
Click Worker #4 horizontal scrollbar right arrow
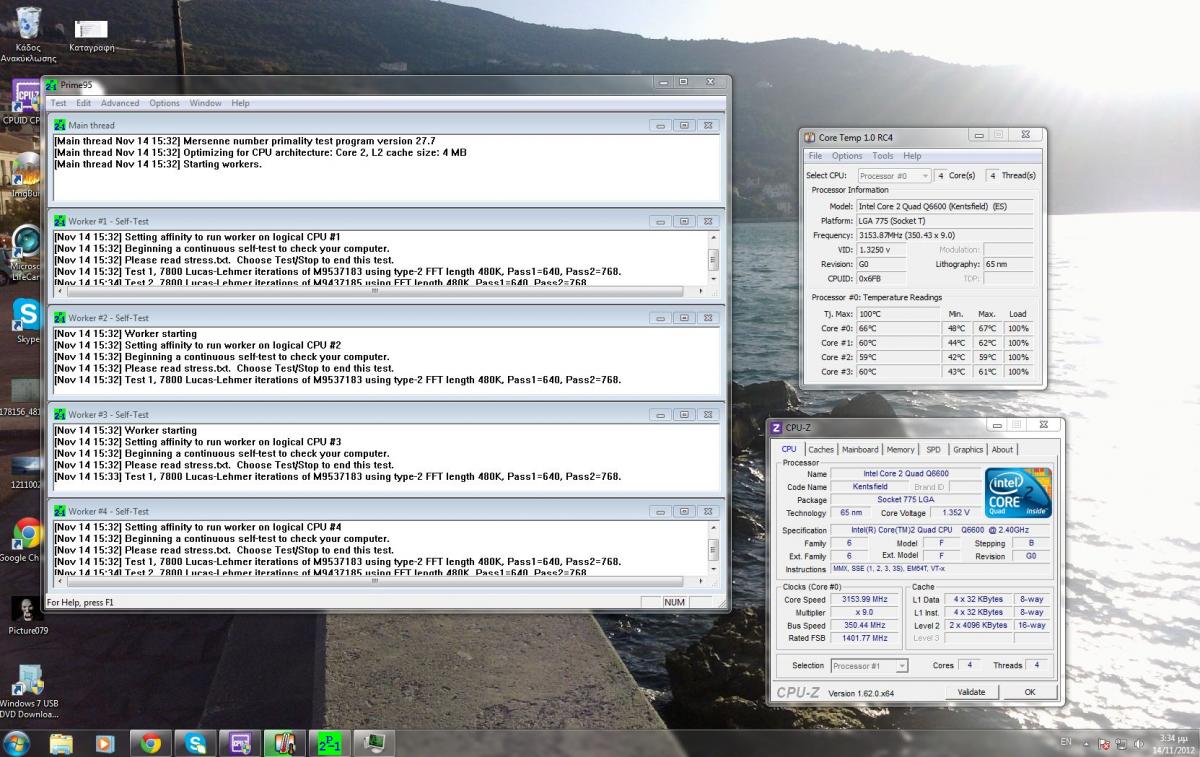700,581
